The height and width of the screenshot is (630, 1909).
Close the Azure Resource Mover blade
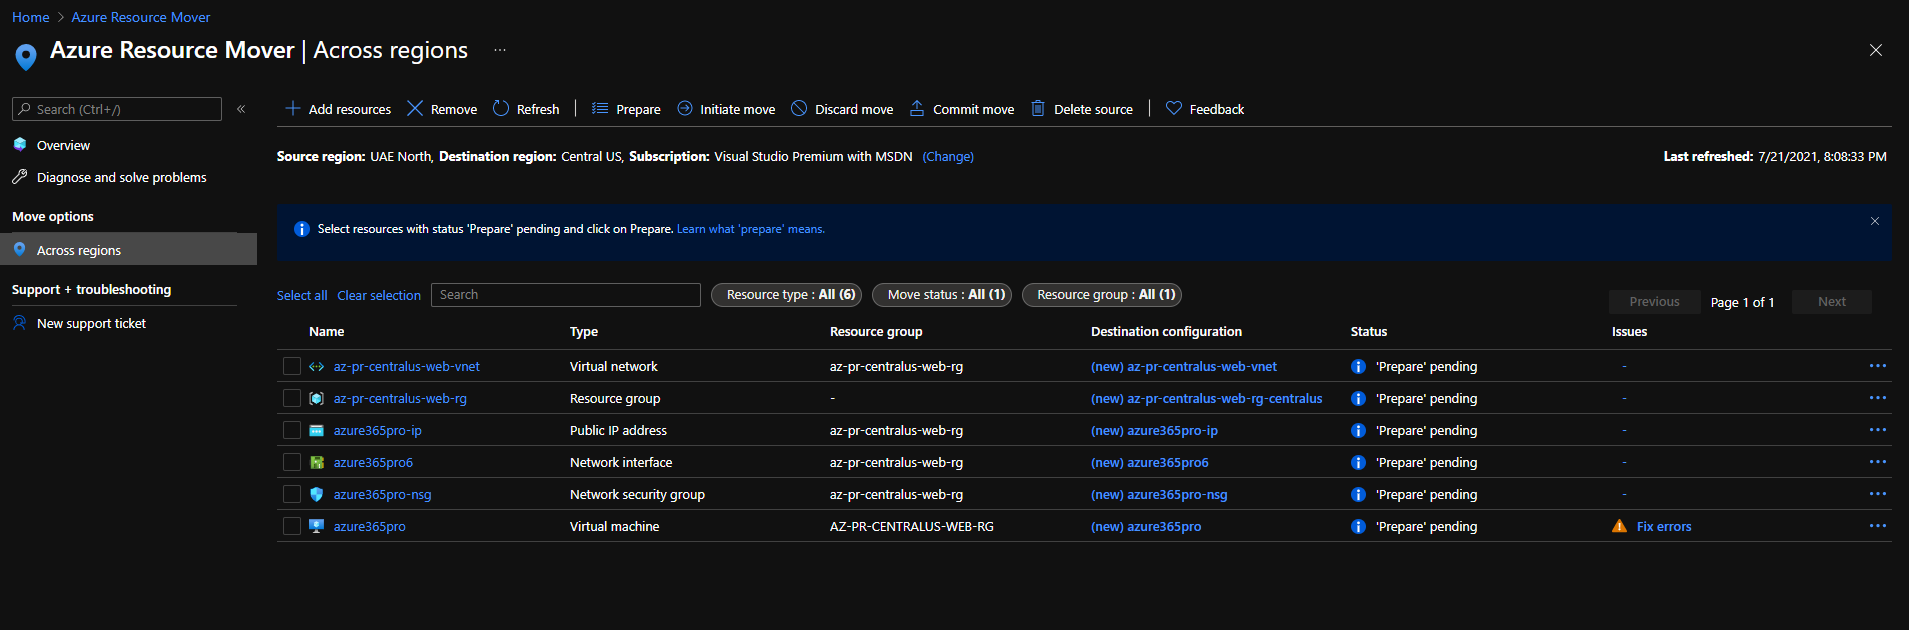click(1876, 50)
